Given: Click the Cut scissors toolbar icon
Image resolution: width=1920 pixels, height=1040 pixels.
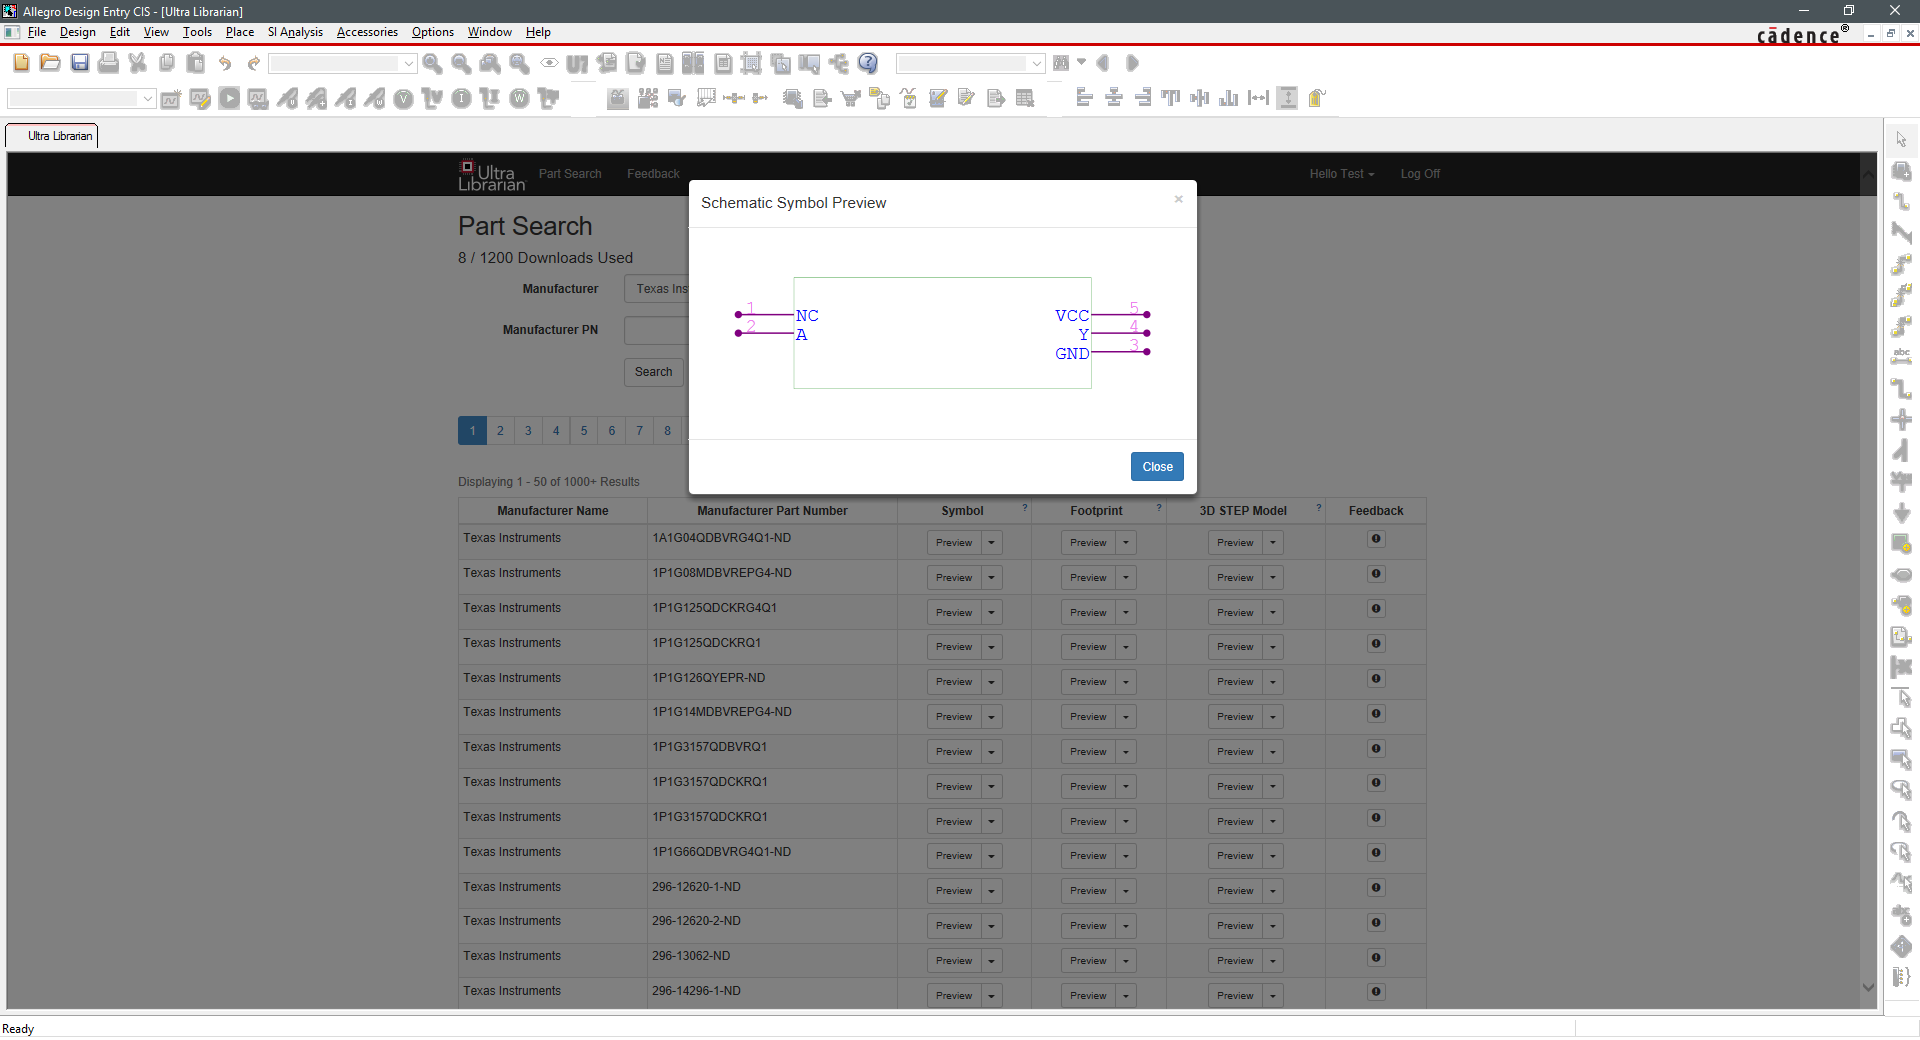Looking at the screenshot, I should [138, 63].
